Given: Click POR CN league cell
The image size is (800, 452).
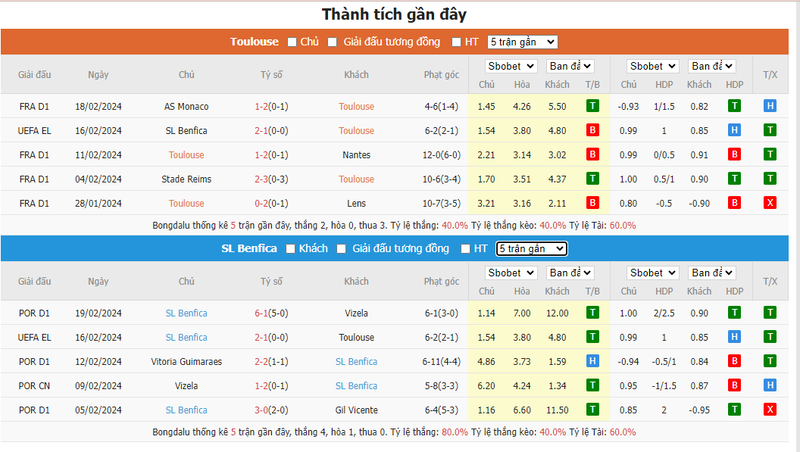Looking at the screenshot, I should pos(34,386).
